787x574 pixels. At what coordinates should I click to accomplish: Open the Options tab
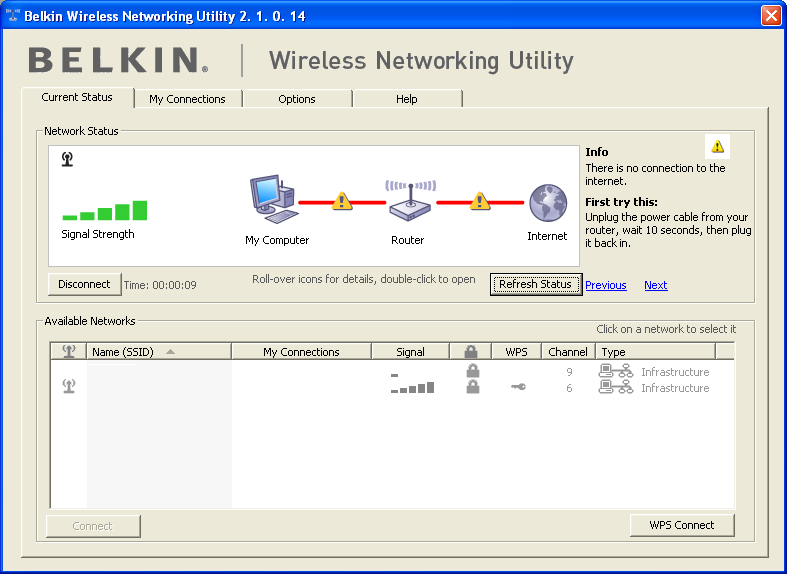click(297, 99)
